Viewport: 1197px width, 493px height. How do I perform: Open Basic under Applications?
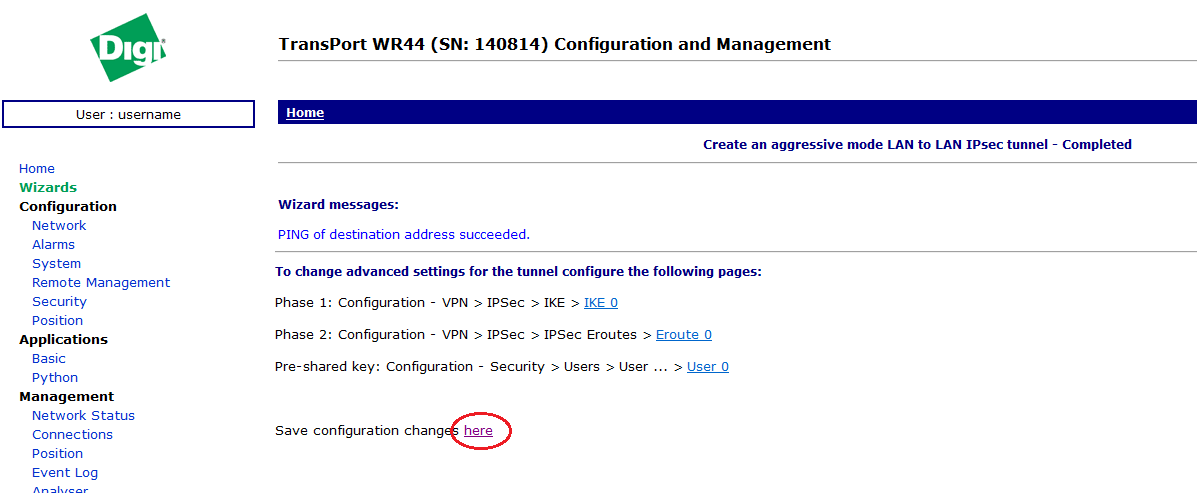(x=49, y=359)
